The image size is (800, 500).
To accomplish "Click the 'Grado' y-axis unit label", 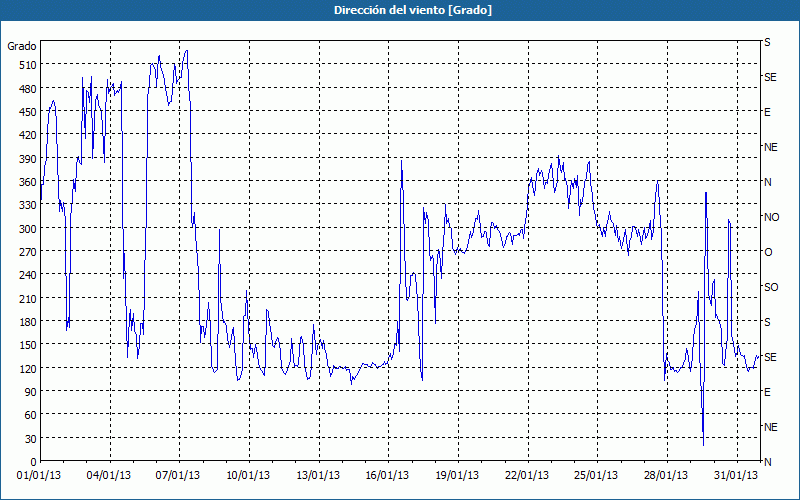I will tap(22, 46).
